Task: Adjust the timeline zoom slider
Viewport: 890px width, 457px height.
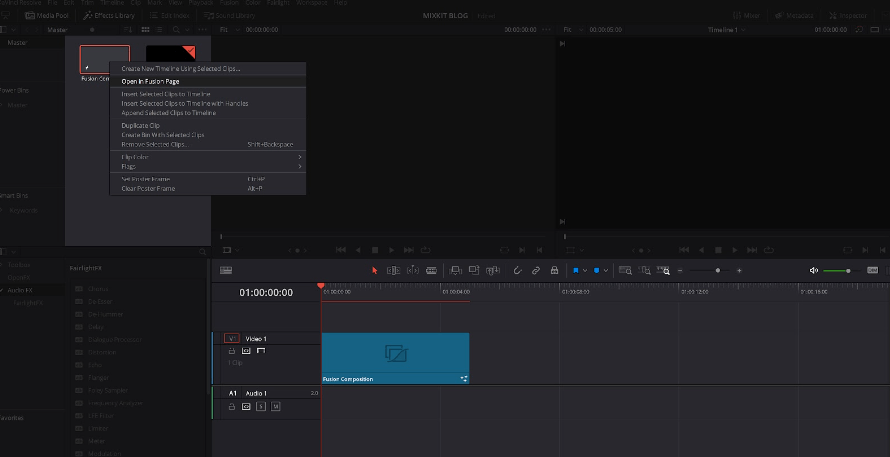Action: click(717, 270)
